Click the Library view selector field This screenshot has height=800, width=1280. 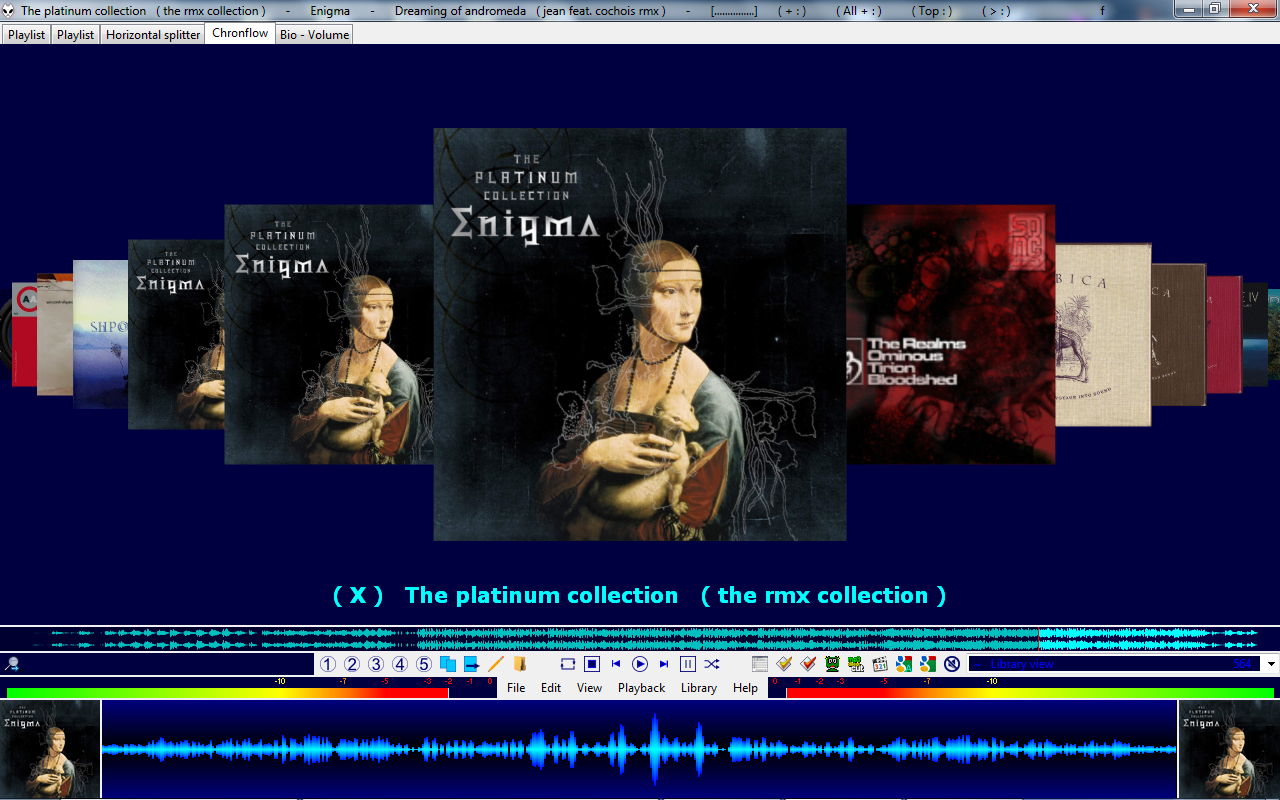pos(1115,664)
